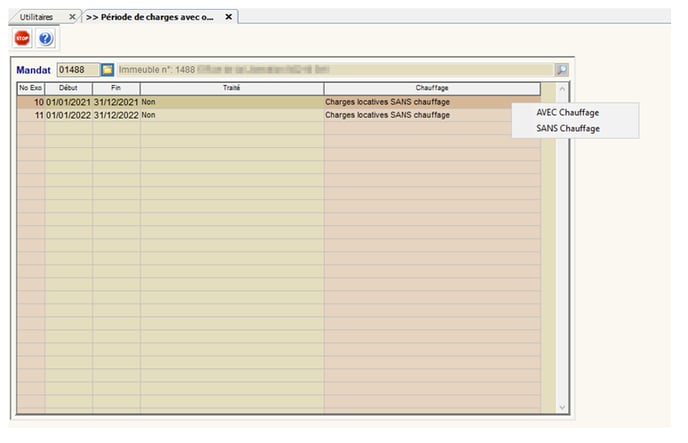Click the Traité column header

[231, 88]
